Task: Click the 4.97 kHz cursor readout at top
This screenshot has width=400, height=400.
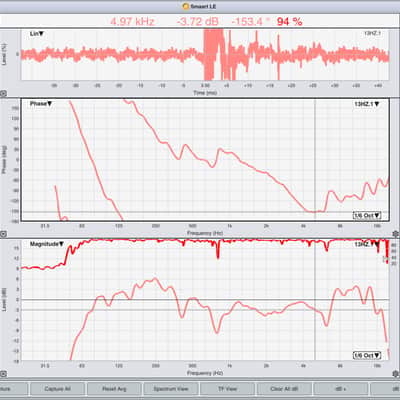Action: (132, 22)
